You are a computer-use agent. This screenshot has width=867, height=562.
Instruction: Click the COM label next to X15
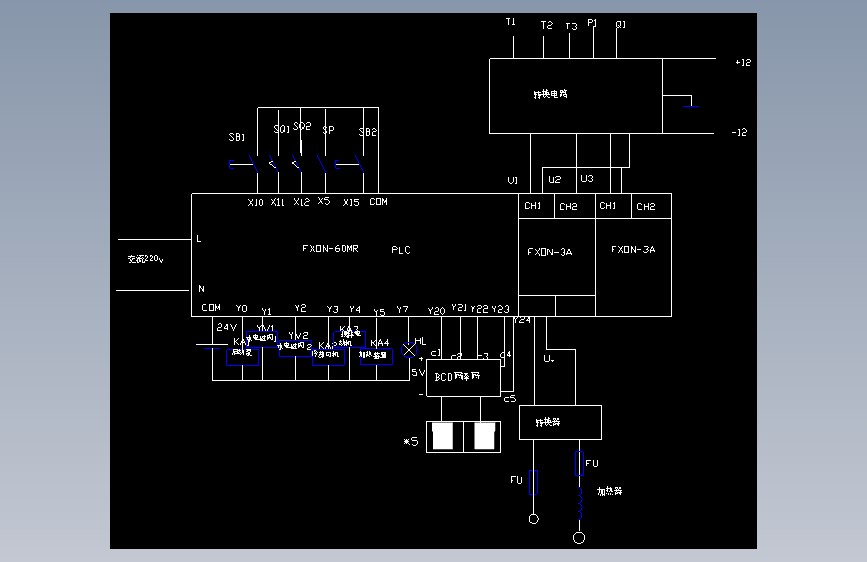click(378, 202)
